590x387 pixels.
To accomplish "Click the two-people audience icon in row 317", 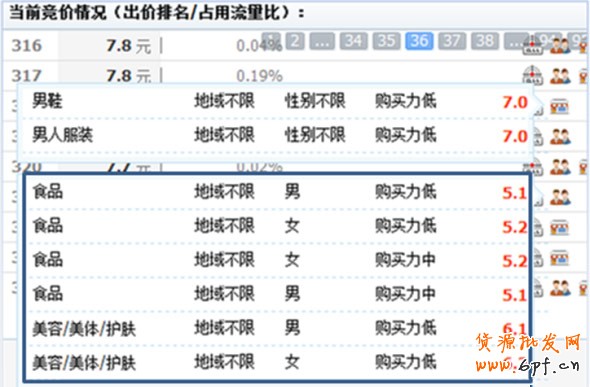I will [x=560, y=76].
